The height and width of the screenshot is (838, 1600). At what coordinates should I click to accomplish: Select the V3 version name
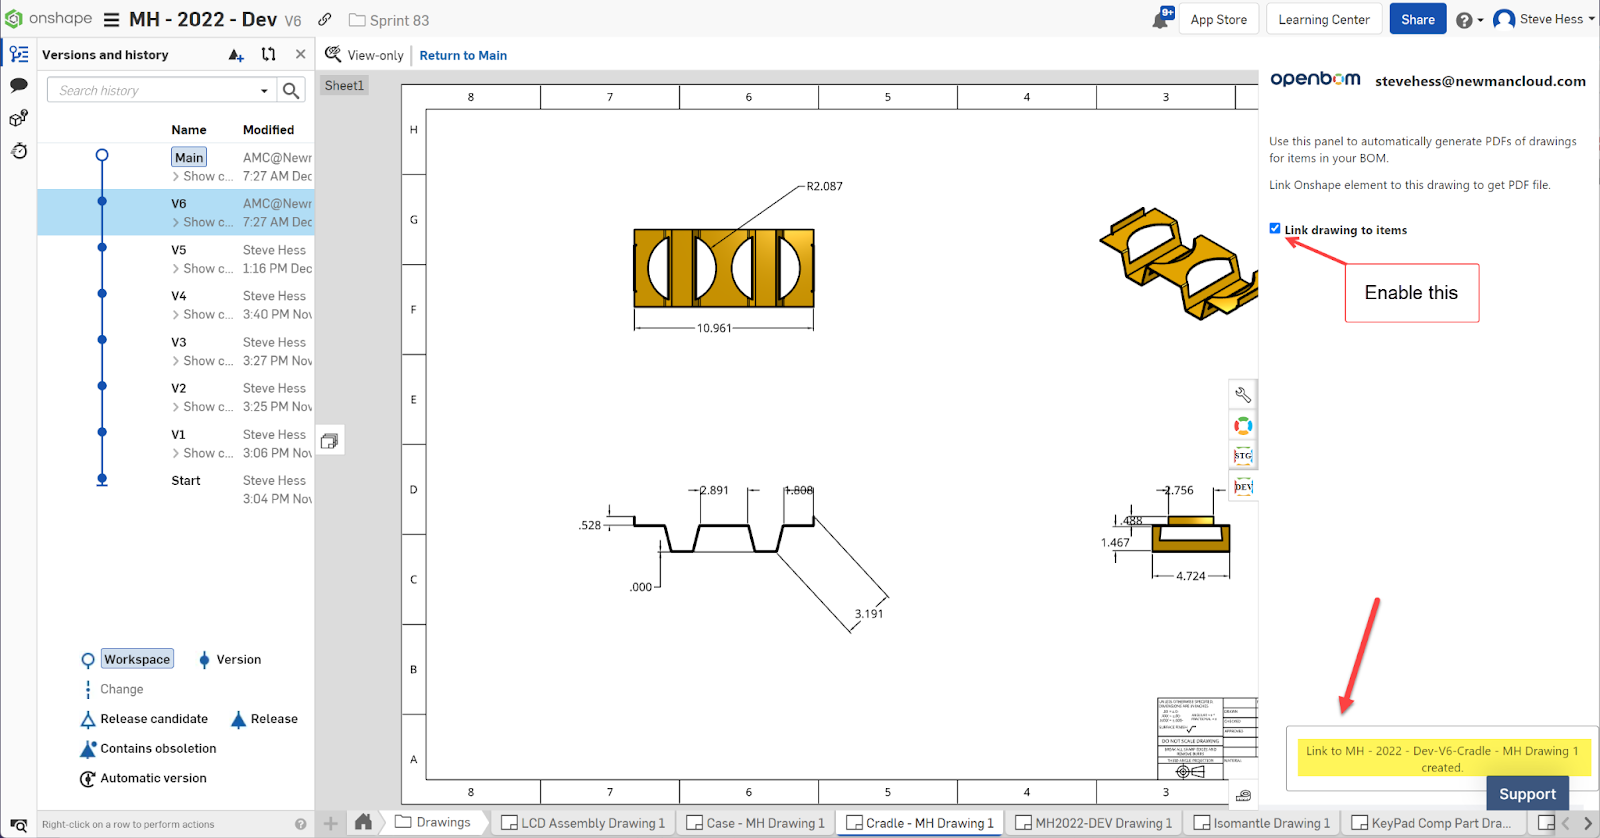(179, 342)
